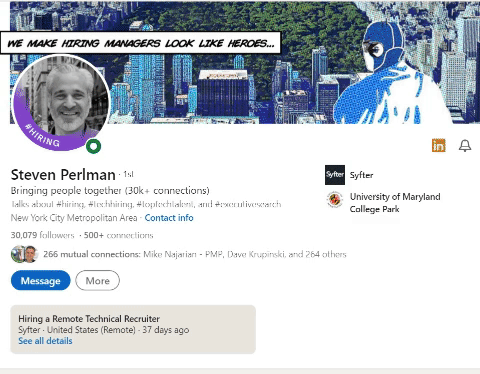Click the name Steven Perlman
Image resolution: width=480 pixels, height=374 pixels.
[63, 175]
